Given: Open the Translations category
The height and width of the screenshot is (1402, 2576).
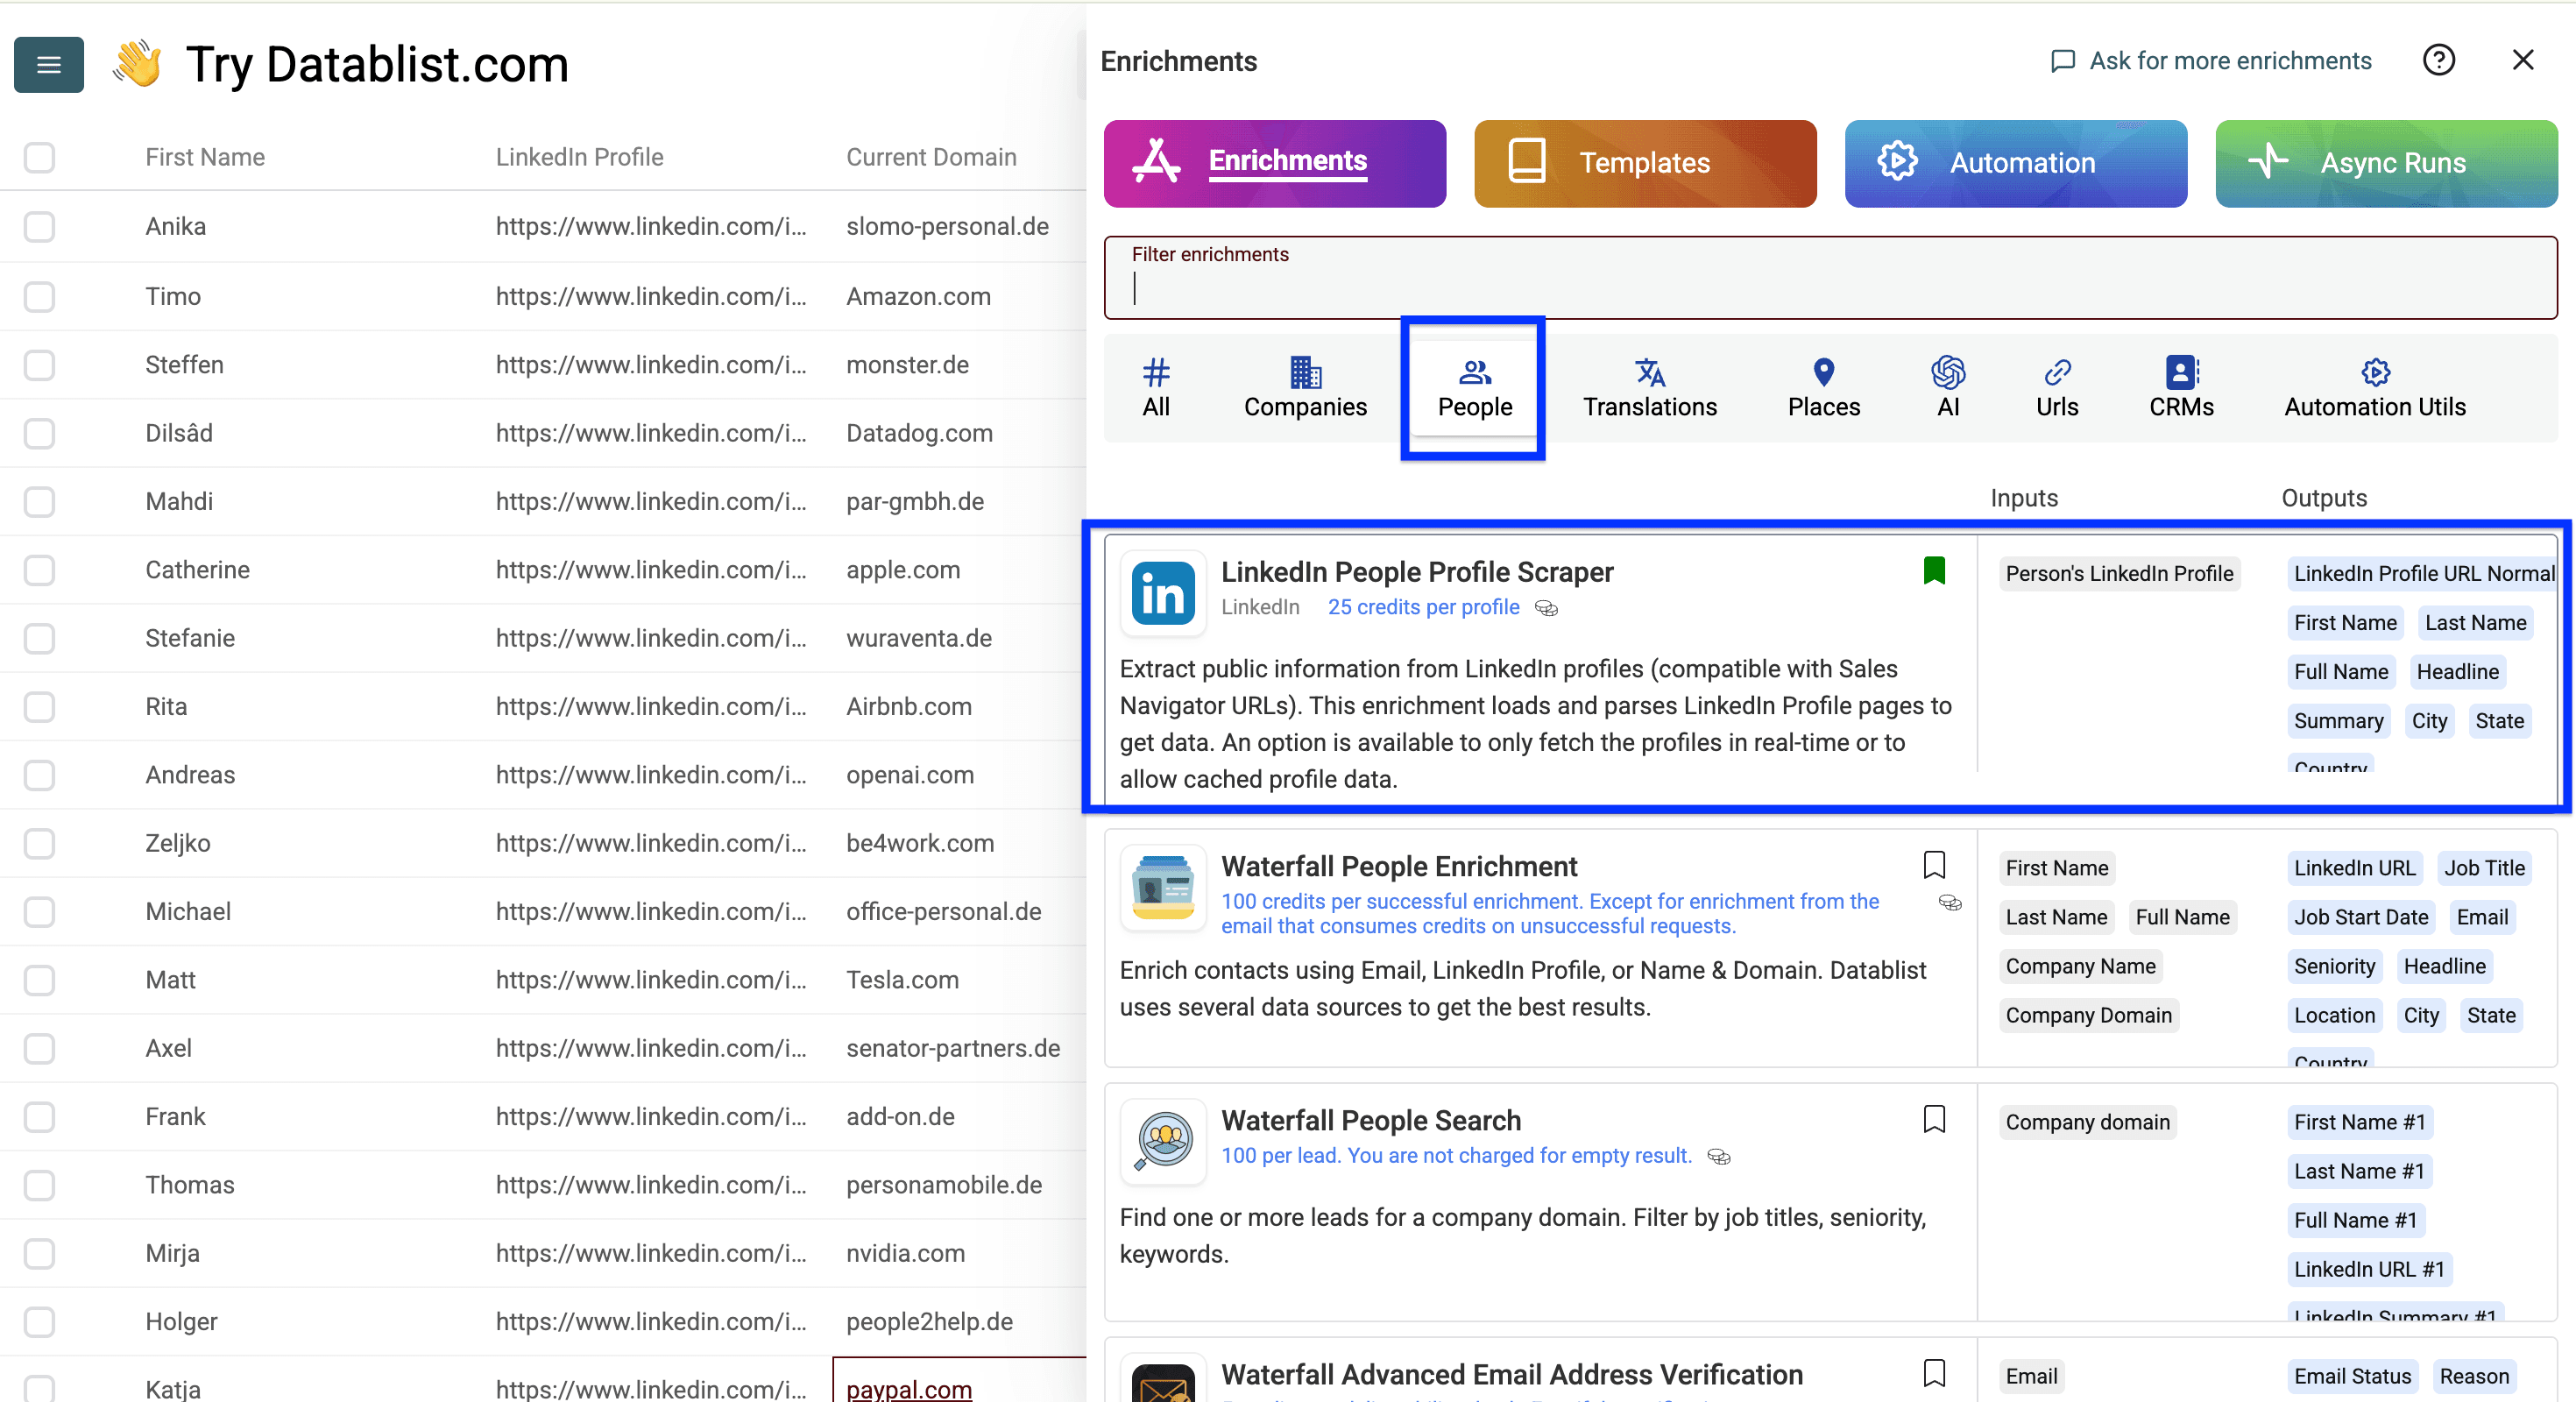Looking at the screenshot, I should (x=1648, y=388).
